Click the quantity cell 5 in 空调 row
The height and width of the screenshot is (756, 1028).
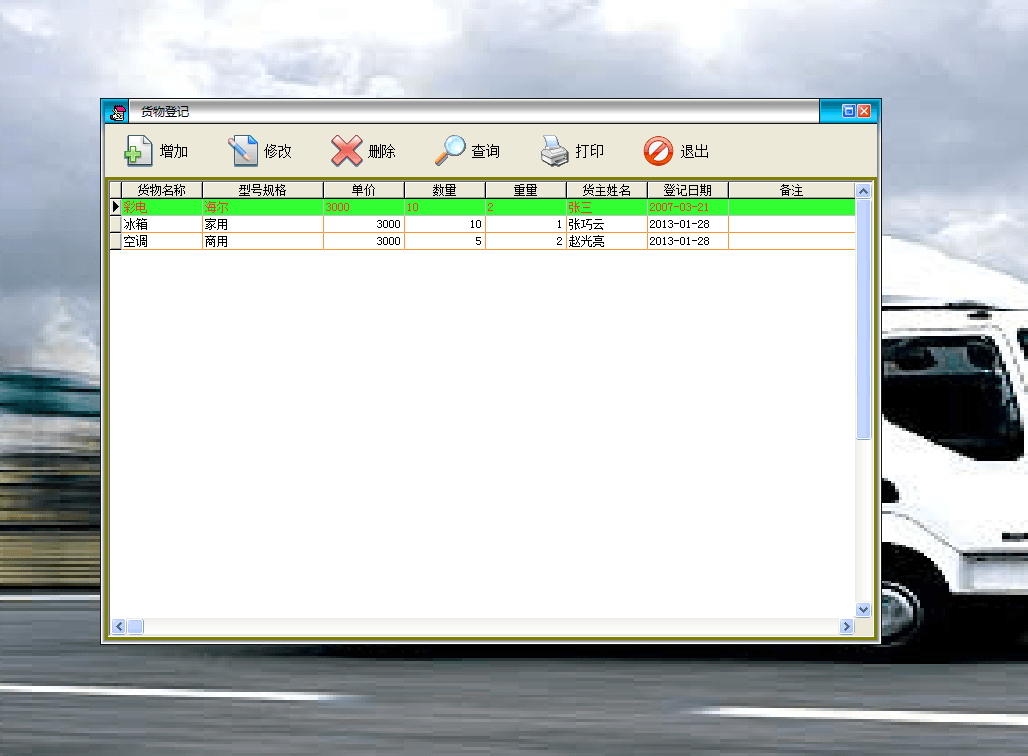[x=445, y=241]
